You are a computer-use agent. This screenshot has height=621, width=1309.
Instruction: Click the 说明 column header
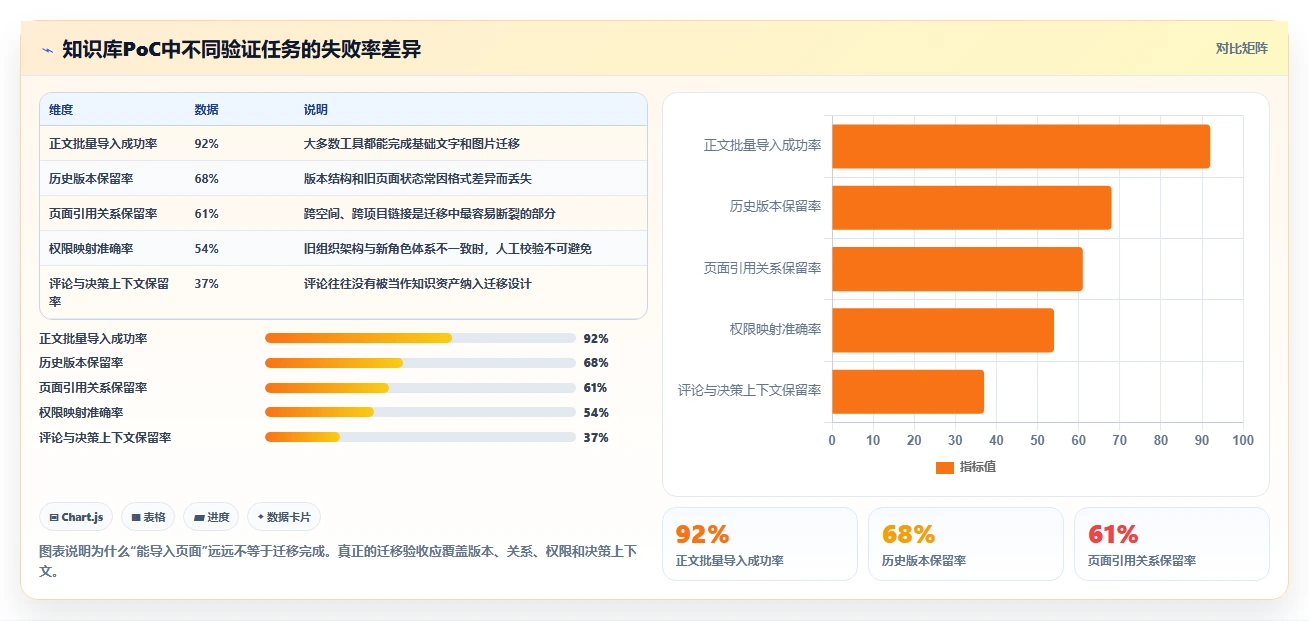coord(316,110)
